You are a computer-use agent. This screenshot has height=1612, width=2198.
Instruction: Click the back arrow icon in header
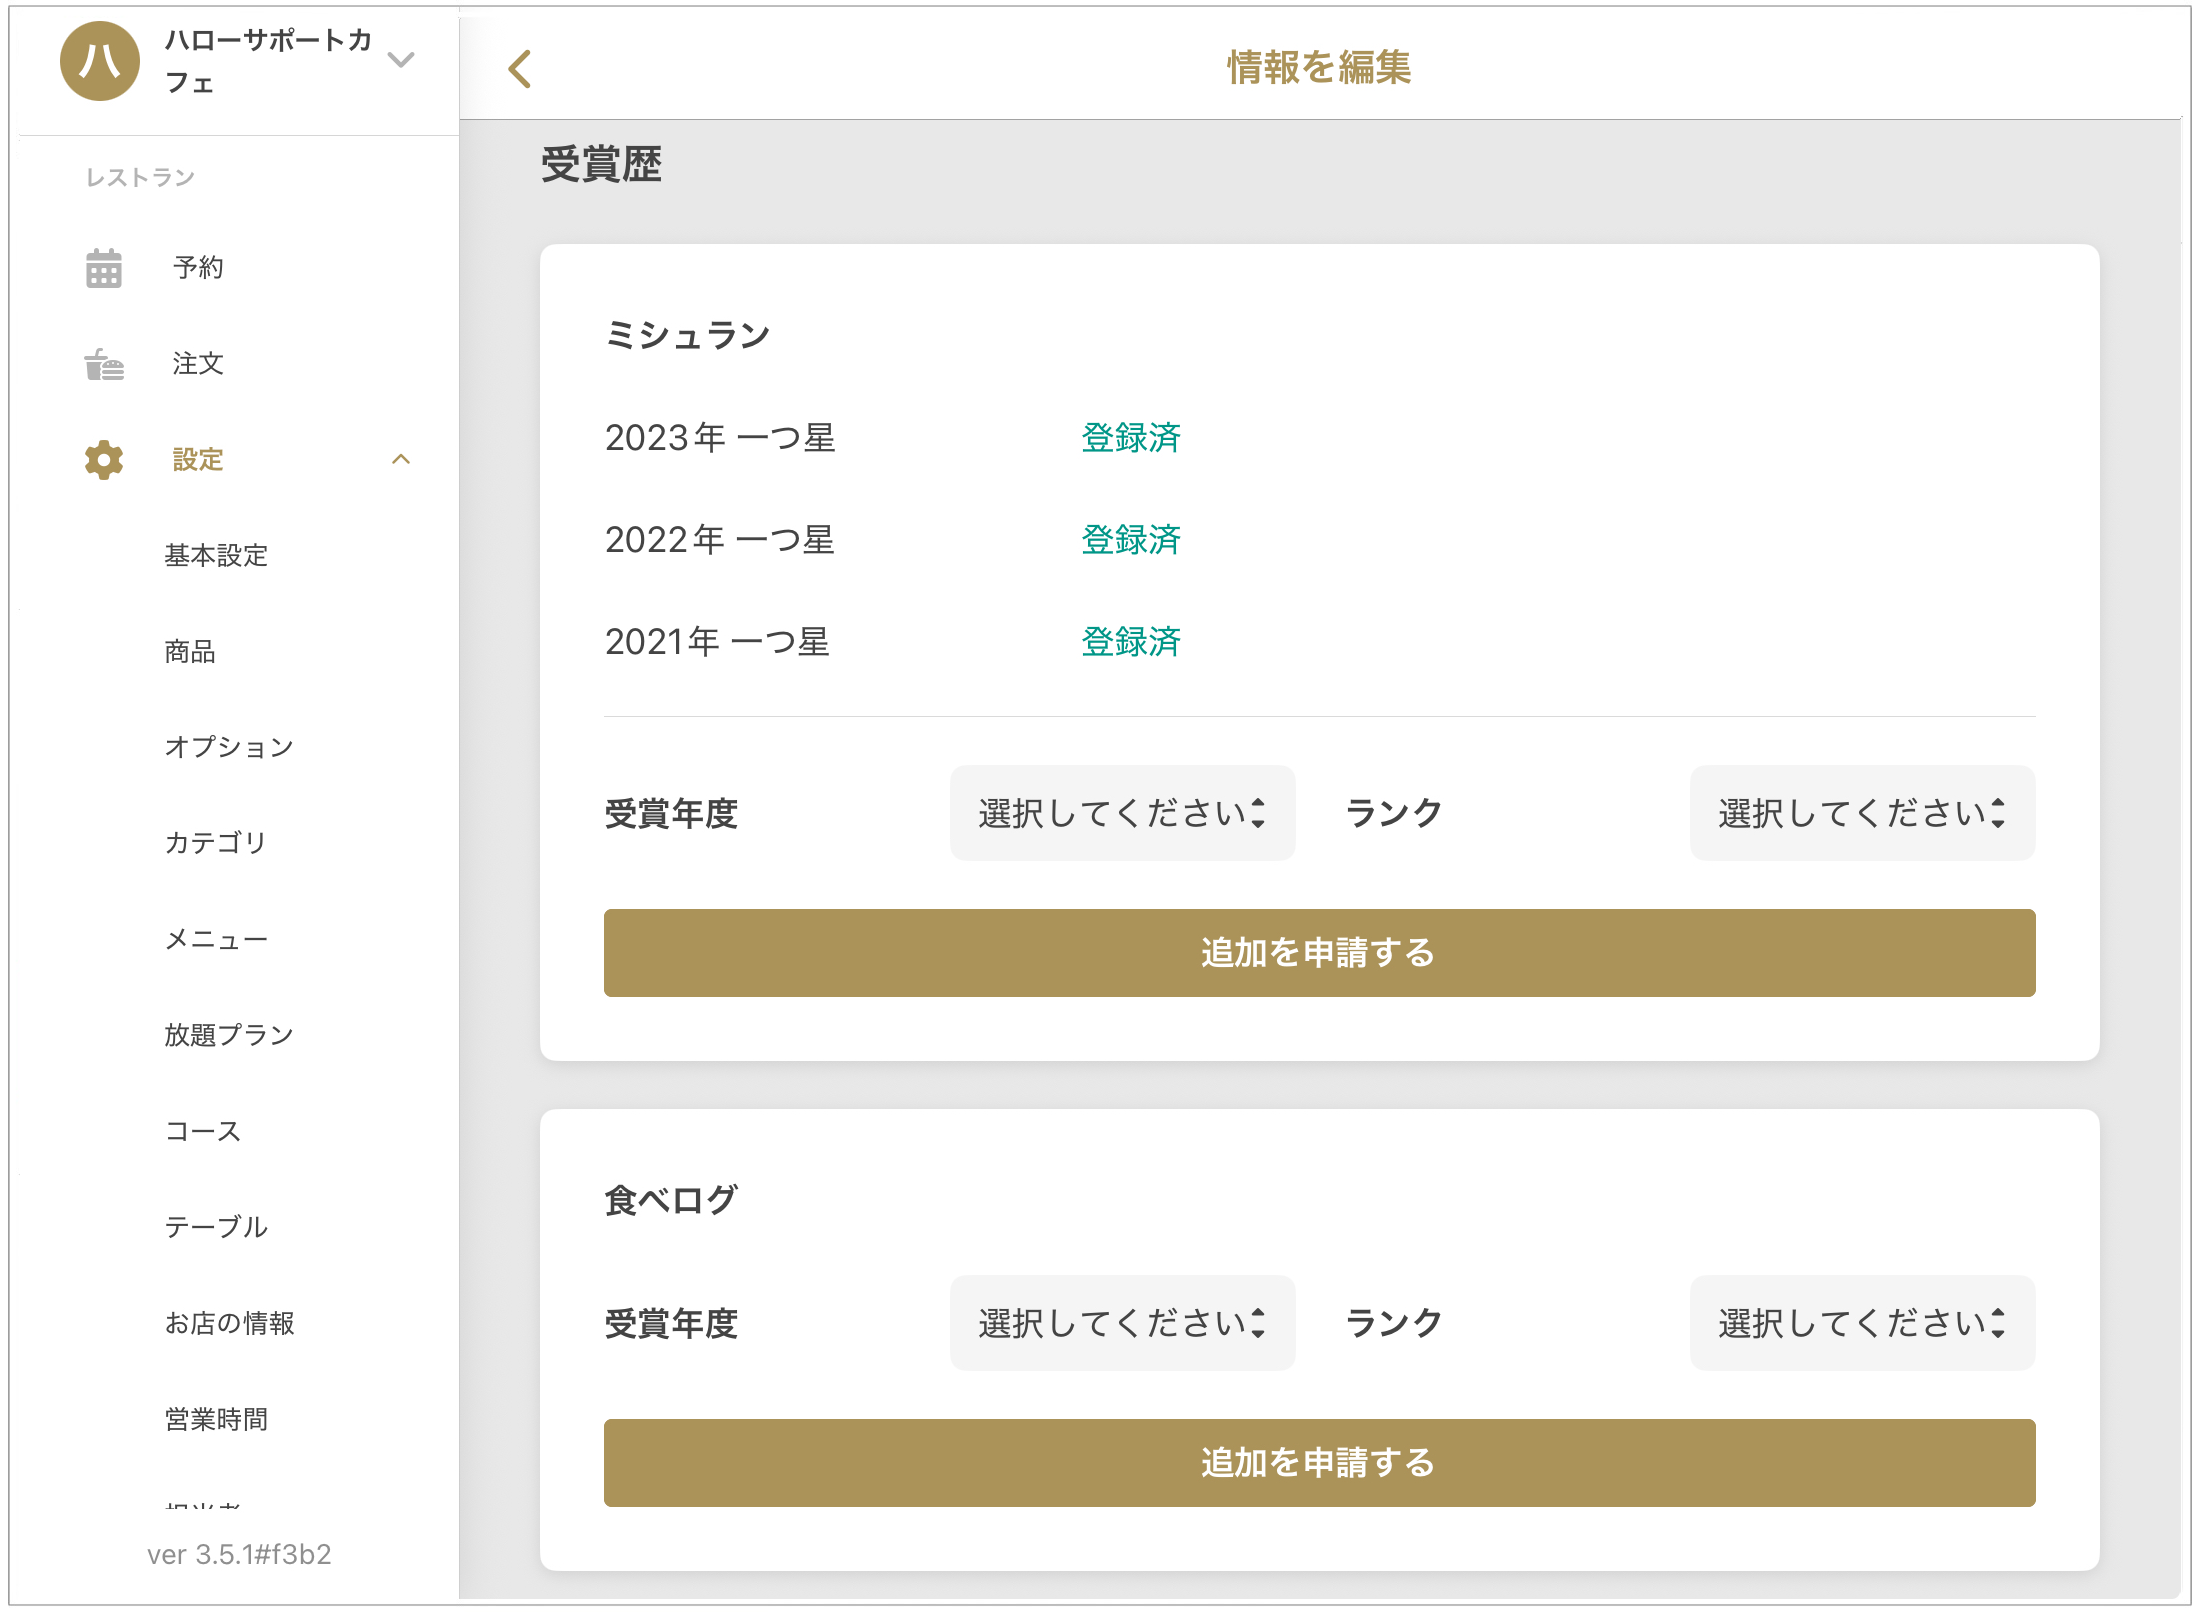pos(519,69)
